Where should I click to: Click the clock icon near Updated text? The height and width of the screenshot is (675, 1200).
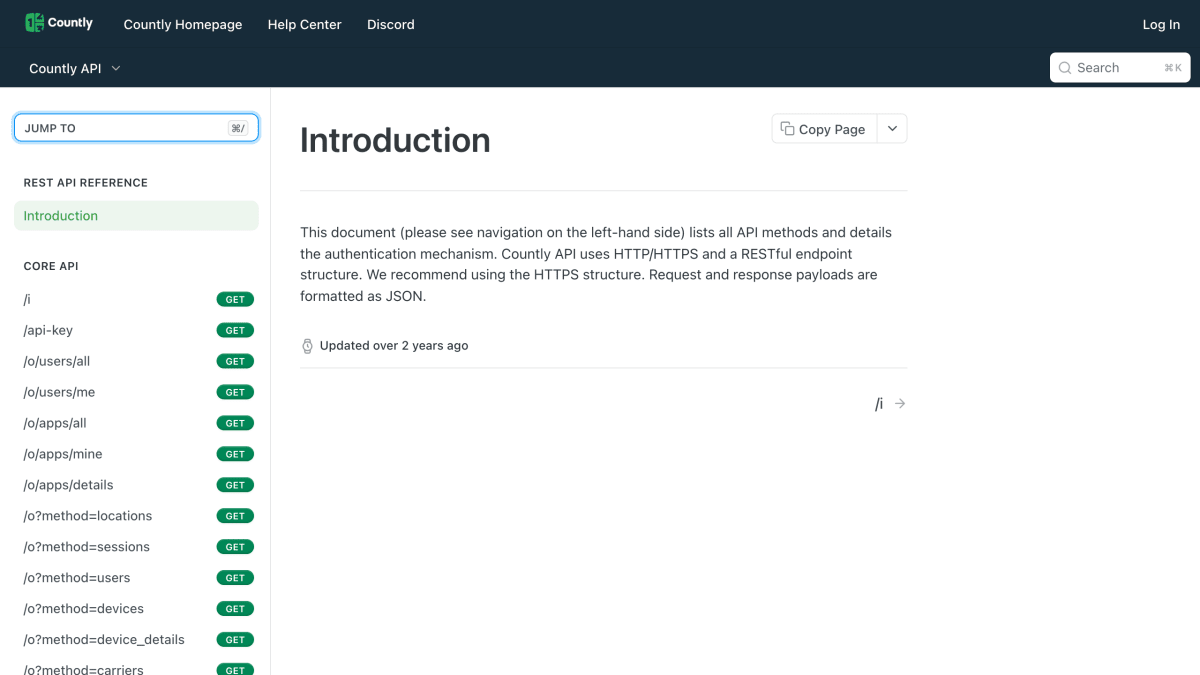click(307, 346)
